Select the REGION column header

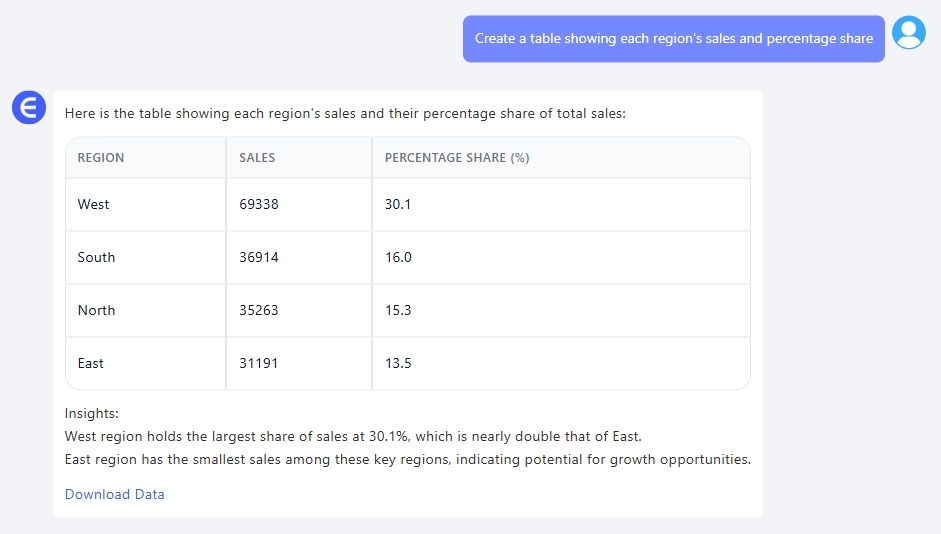coord(101,158)
